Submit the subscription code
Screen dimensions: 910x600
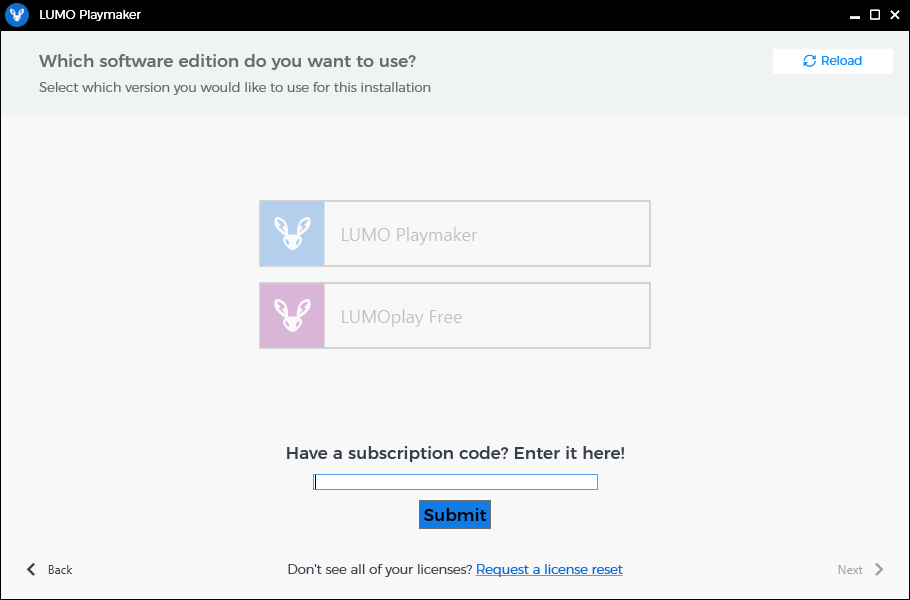(455, 515)
